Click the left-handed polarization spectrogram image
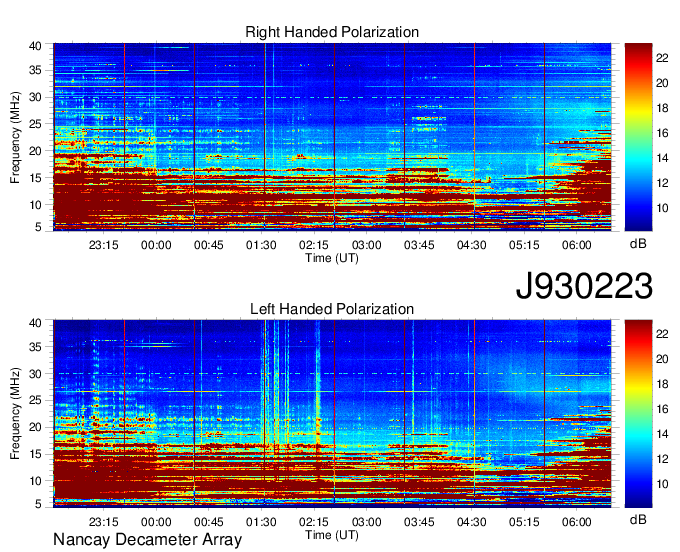The height and width of the screenshot is (552, 680). tap(332, 414)
